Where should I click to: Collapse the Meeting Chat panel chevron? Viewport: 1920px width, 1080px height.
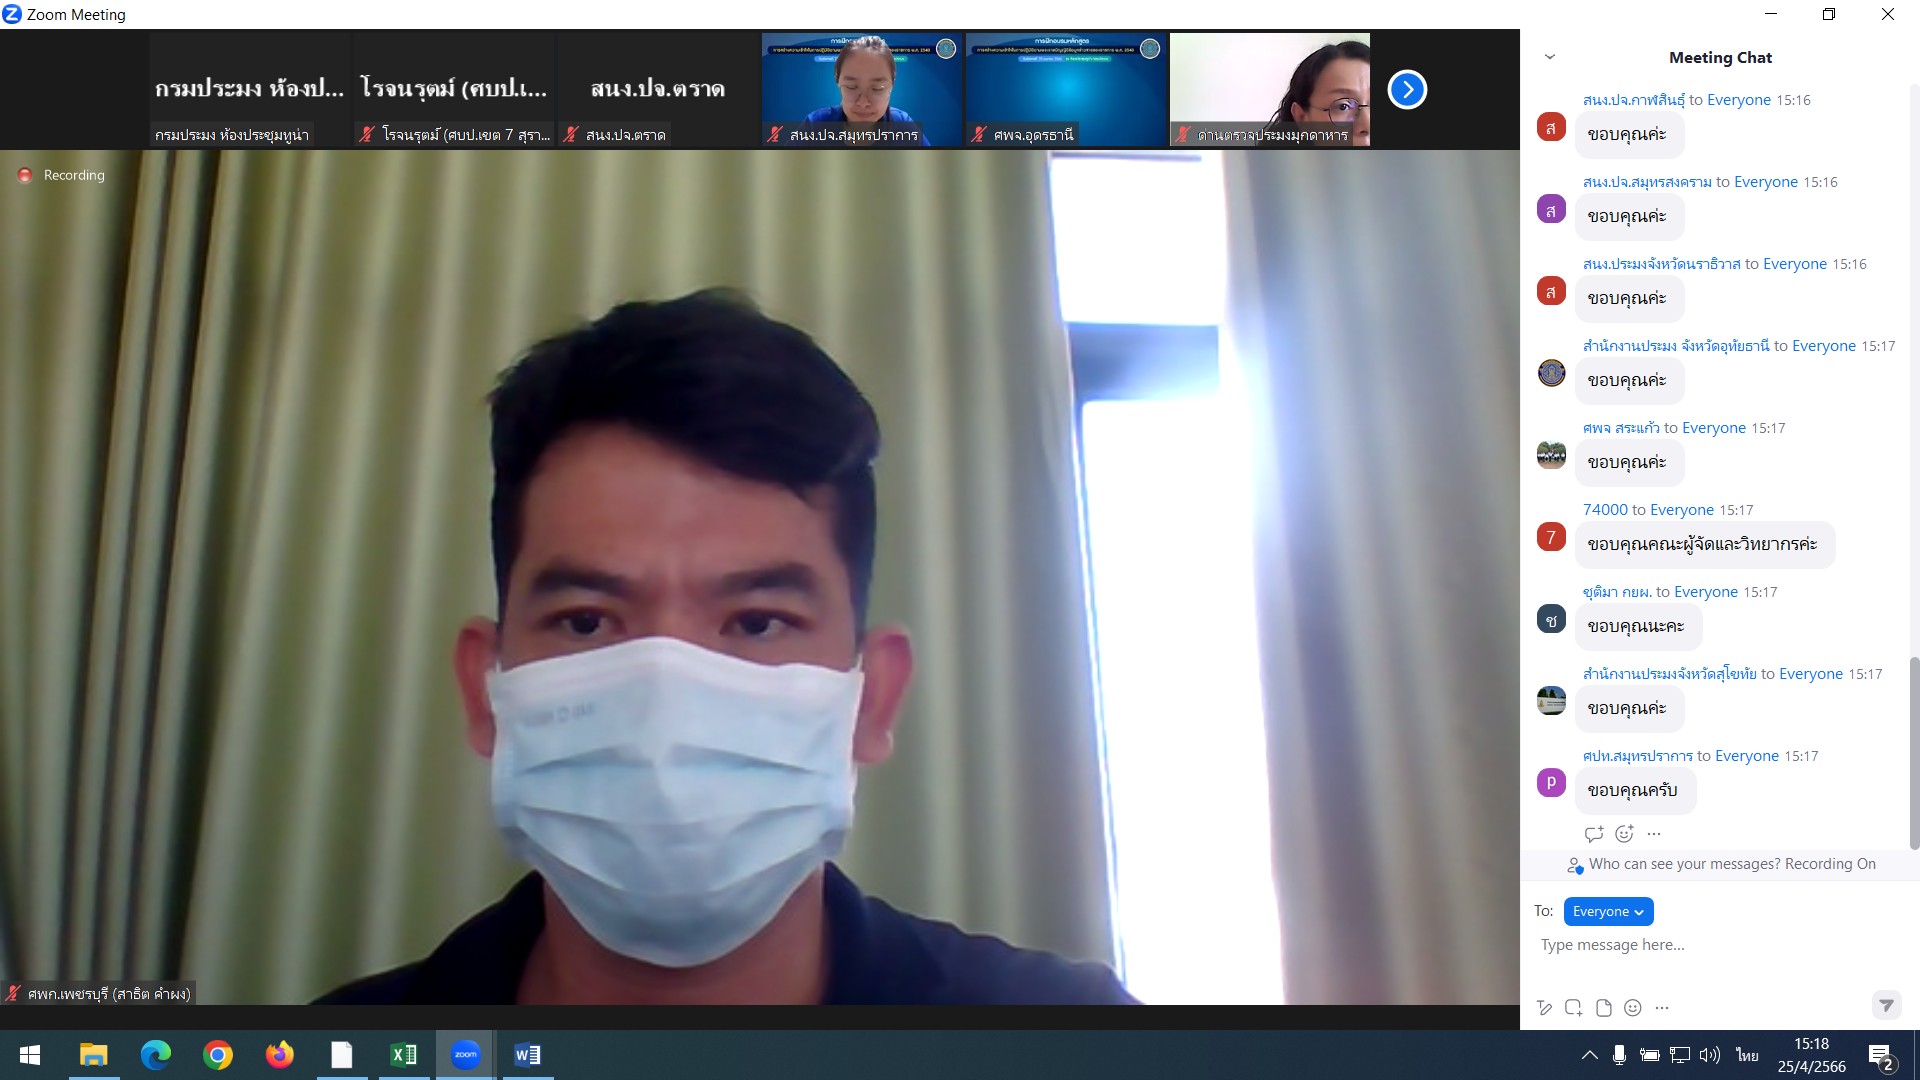pyautogui.click(x=1550, y=57)
